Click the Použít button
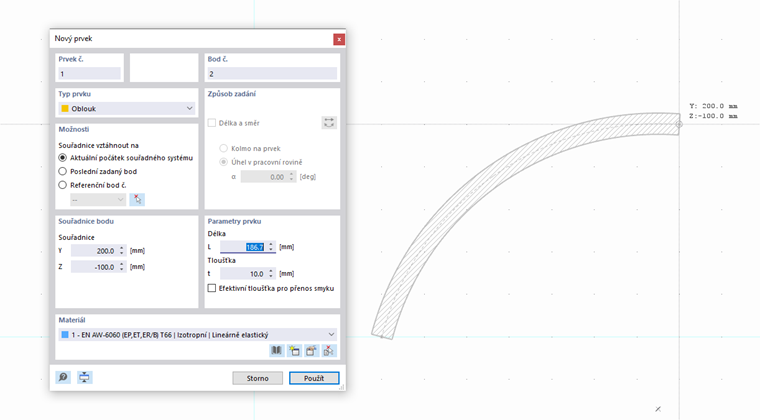This screenshot has width=760, height=420. coord(314,378)
